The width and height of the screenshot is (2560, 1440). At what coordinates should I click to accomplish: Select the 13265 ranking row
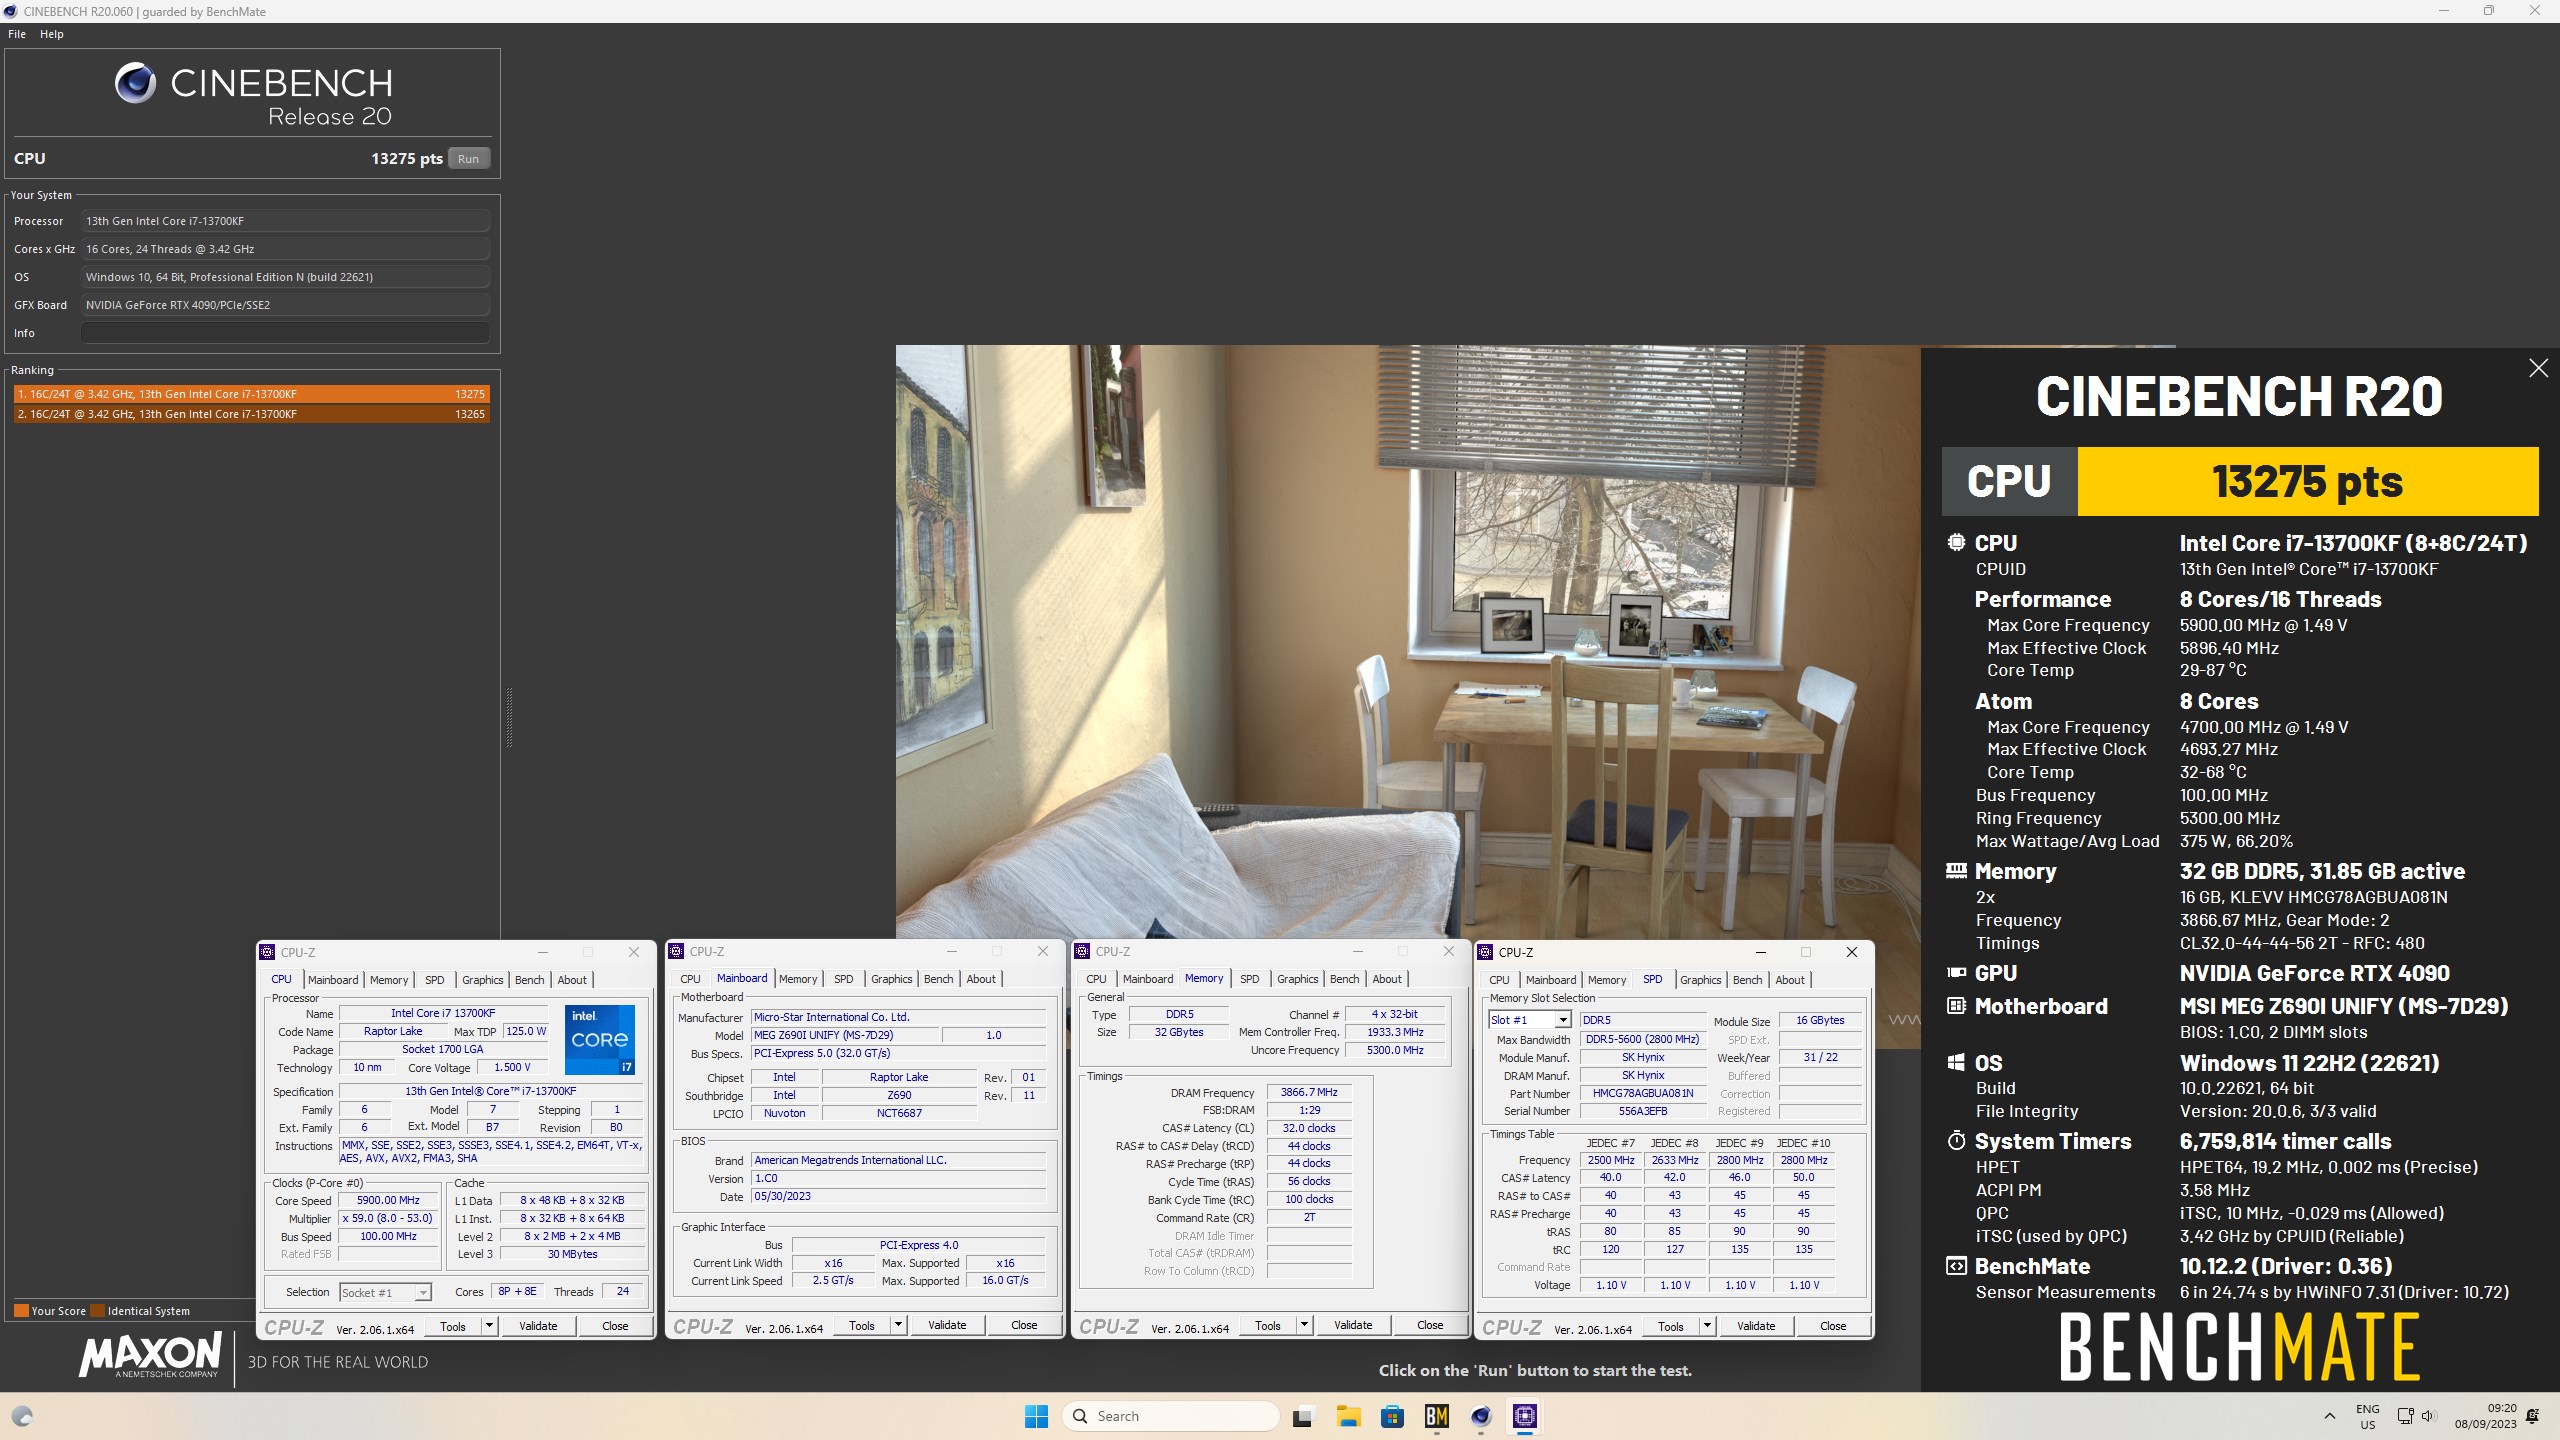click(251, 414)
